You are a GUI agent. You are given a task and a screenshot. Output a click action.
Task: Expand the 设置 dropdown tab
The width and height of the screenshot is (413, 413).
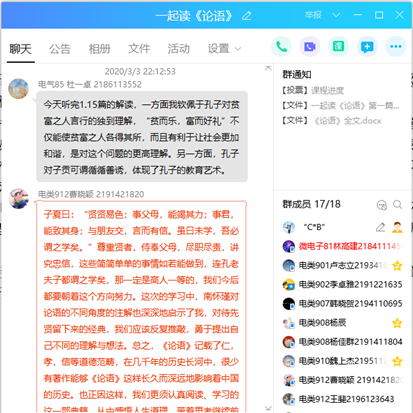(x=224, y=49)
